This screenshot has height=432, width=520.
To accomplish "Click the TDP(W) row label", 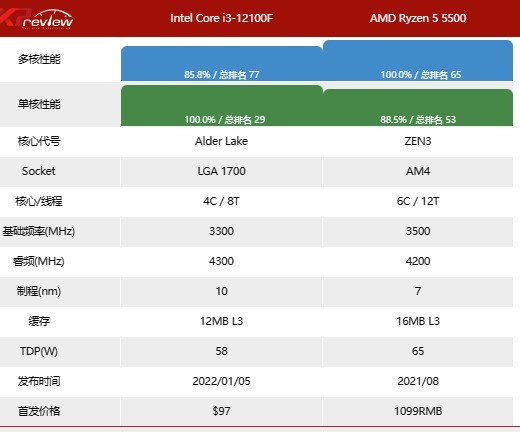I will click(x=39, y=351).
